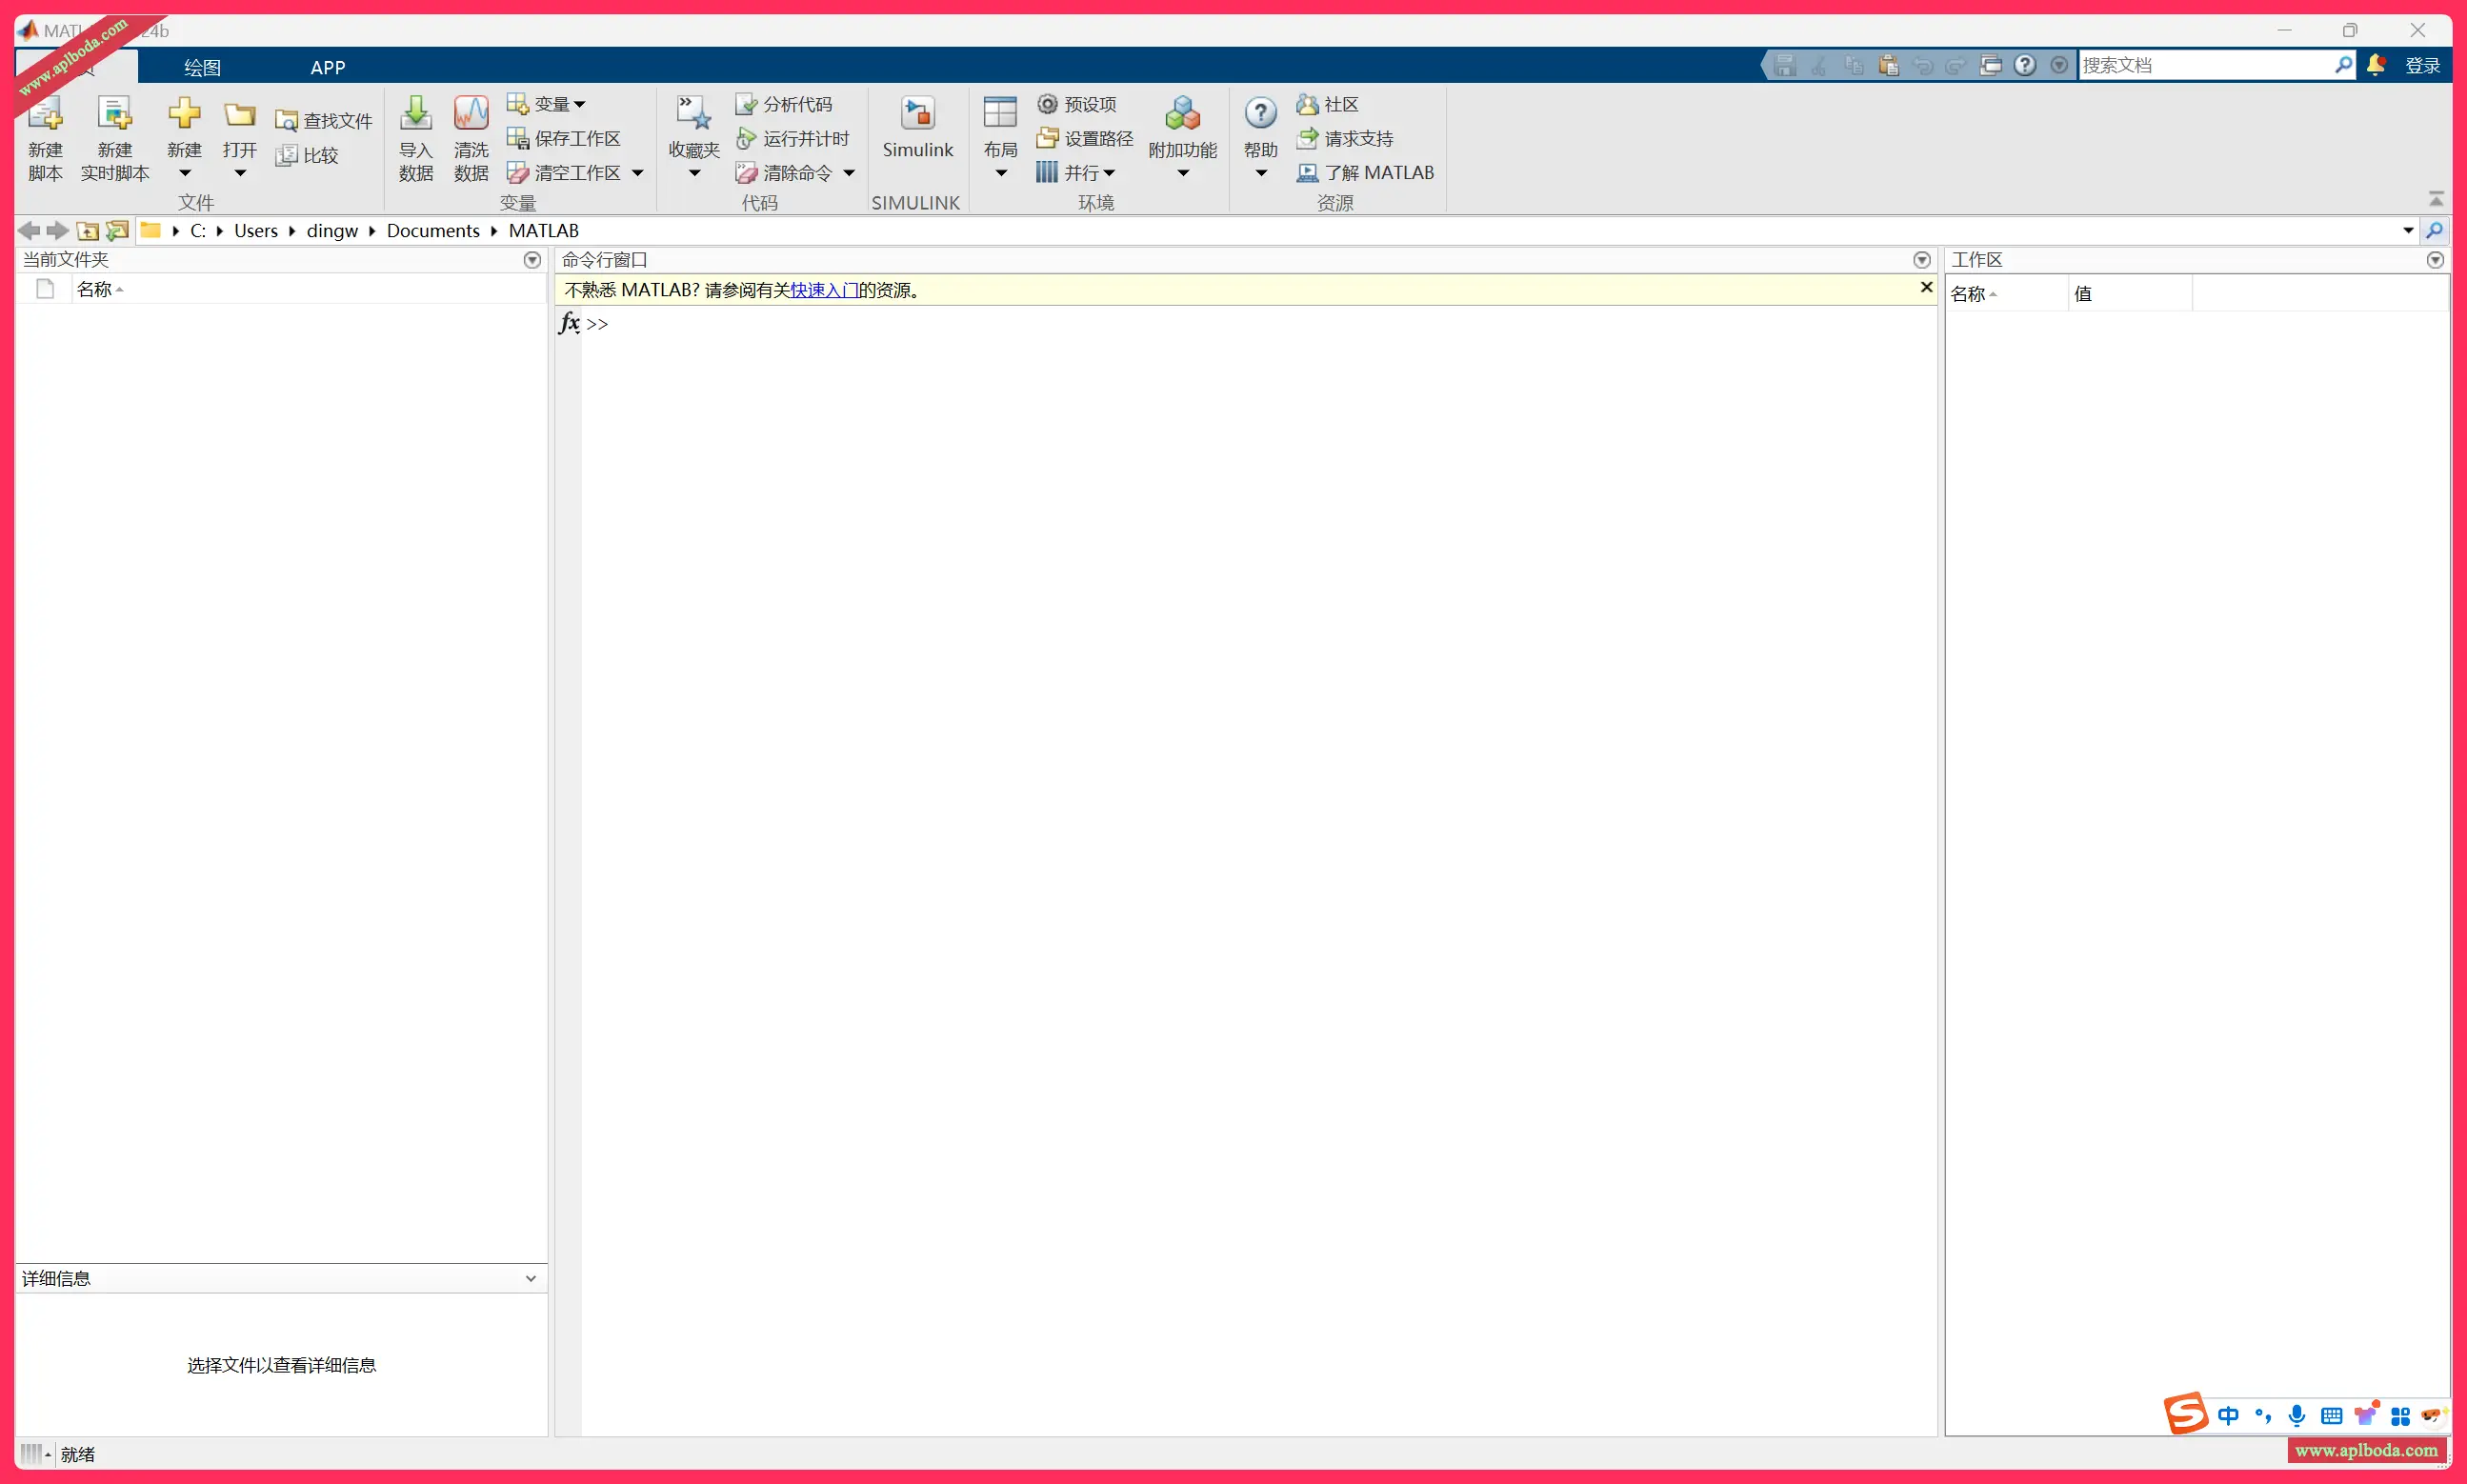The height and width of the screenshot is (1484, 2467).
Task: Click the New Live Script (新建实时脚本) icon
Action: [114, 117]
